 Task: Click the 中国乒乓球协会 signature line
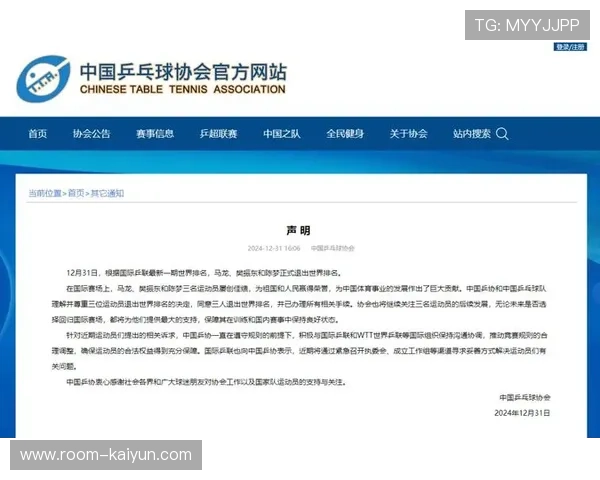(525, 398)
